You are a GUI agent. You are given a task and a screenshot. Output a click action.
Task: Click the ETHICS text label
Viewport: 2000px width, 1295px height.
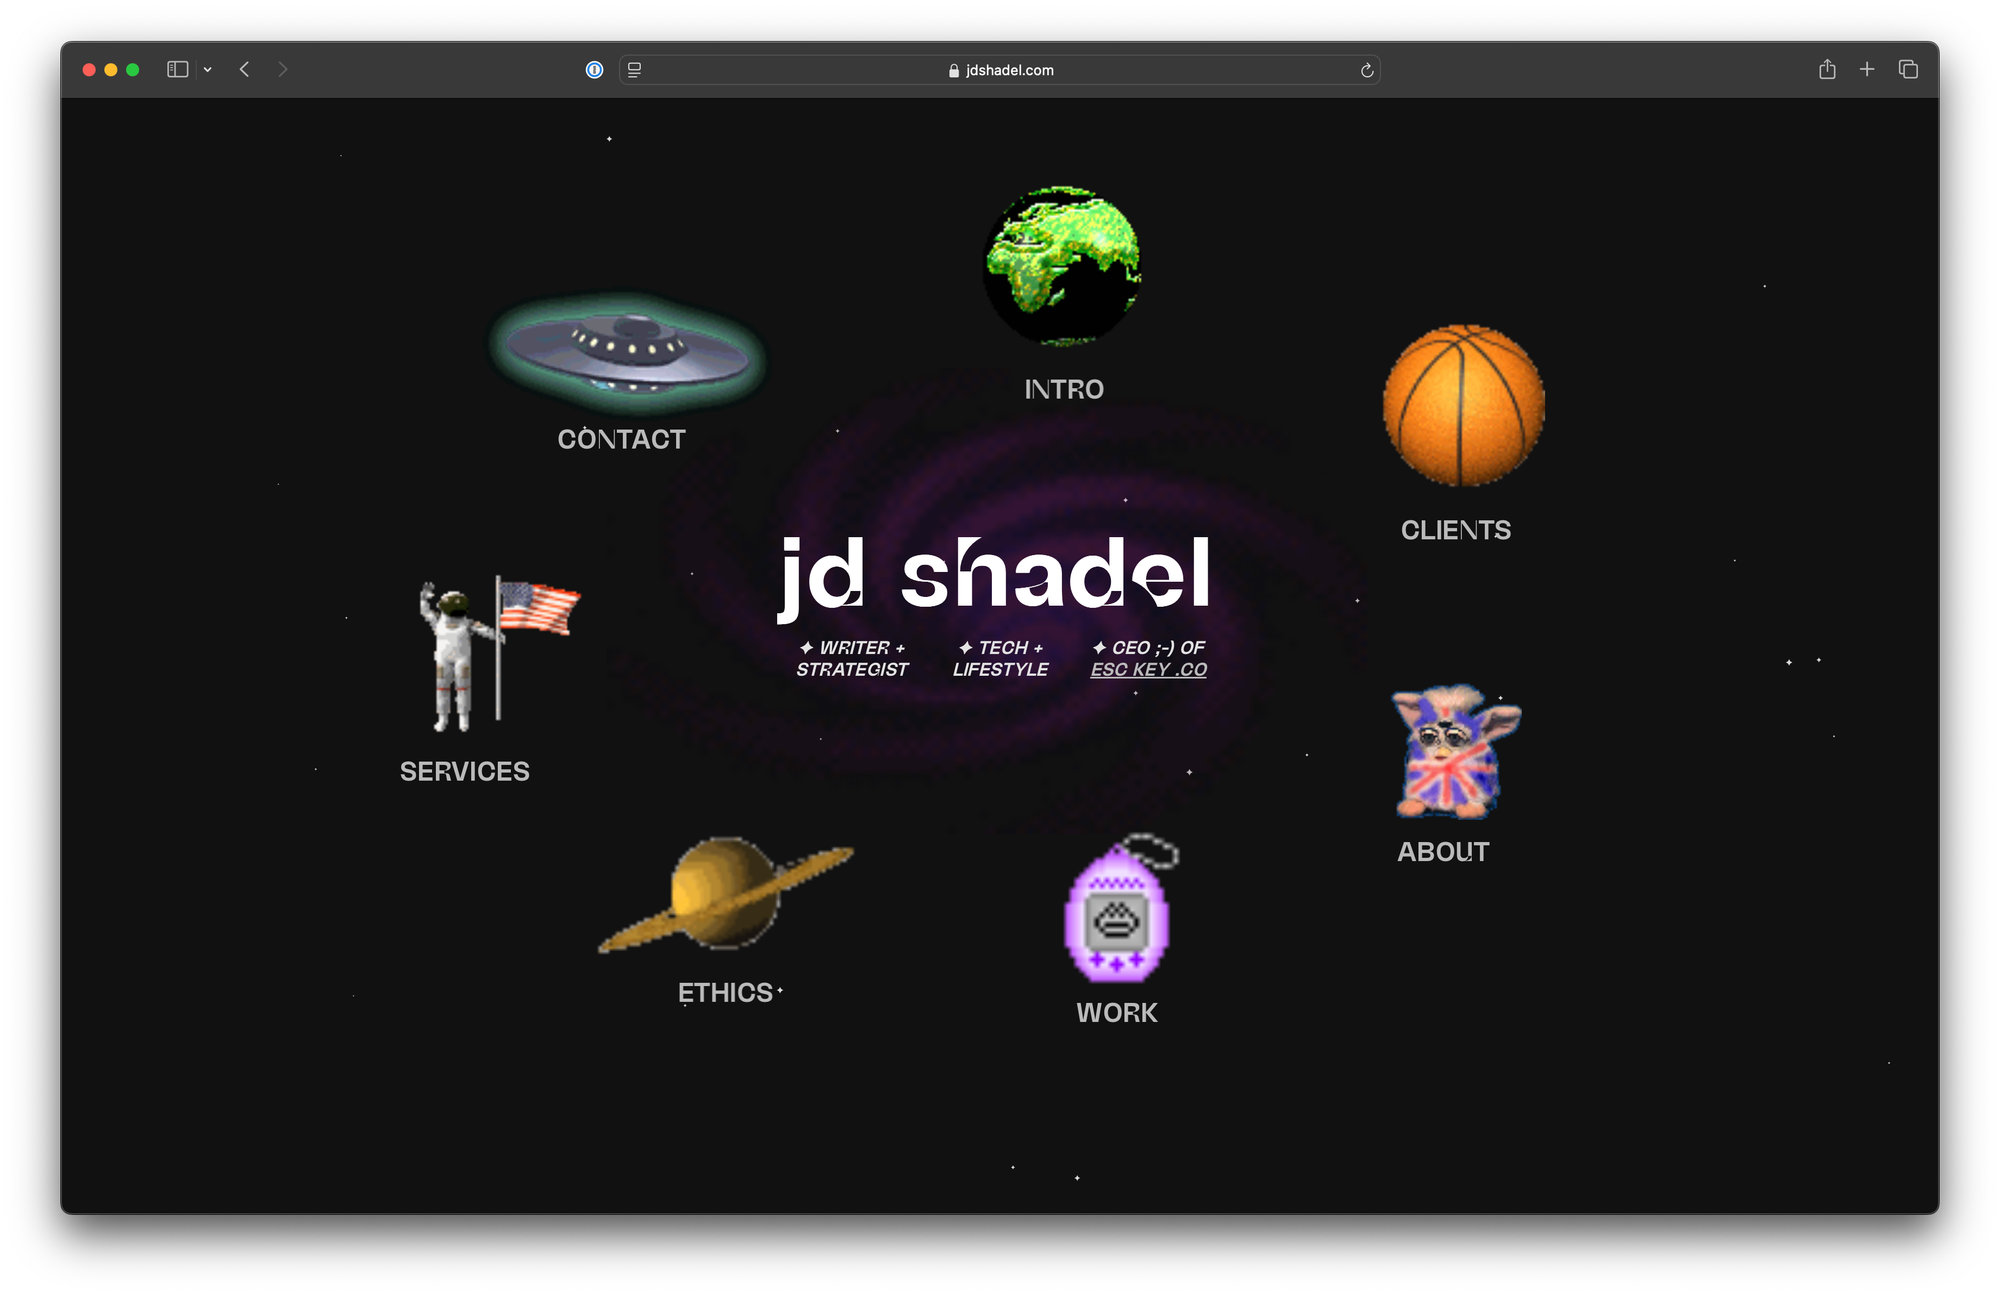coord(725,992)
